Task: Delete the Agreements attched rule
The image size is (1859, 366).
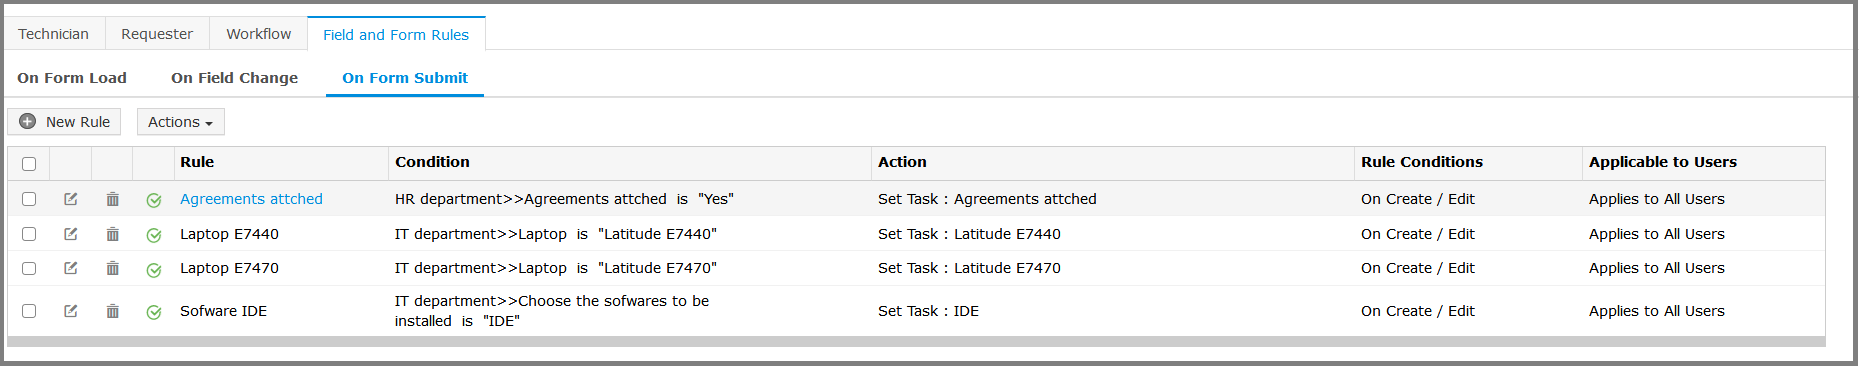Action: (113, 199)
